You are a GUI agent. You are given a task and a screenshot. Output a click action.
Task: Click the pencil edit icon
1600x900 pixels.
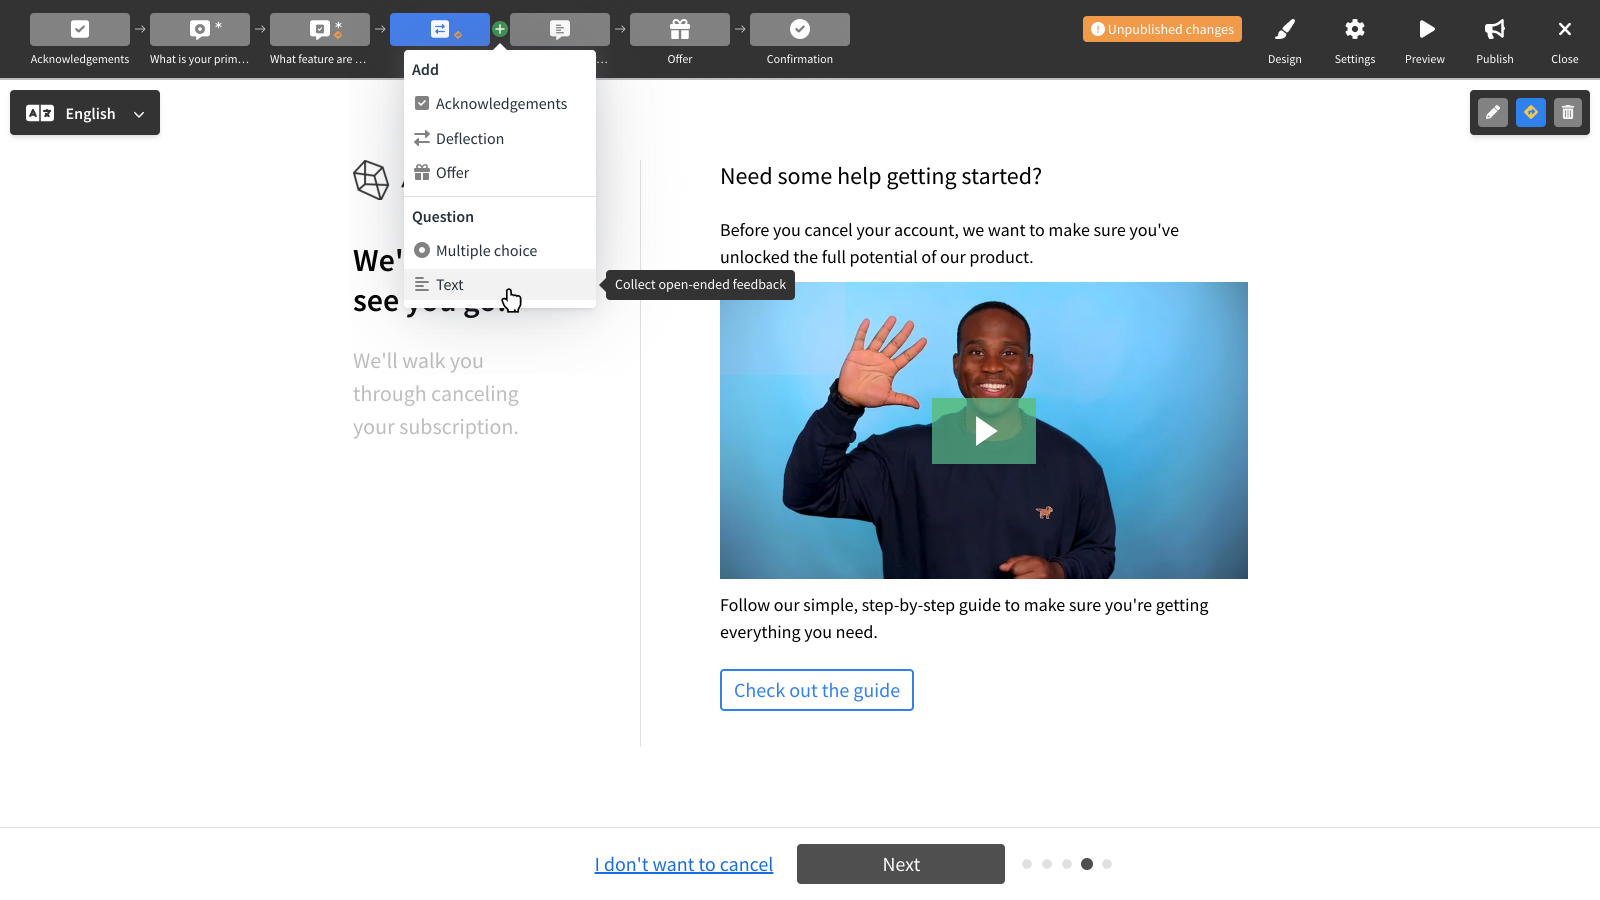[1493, 113]
